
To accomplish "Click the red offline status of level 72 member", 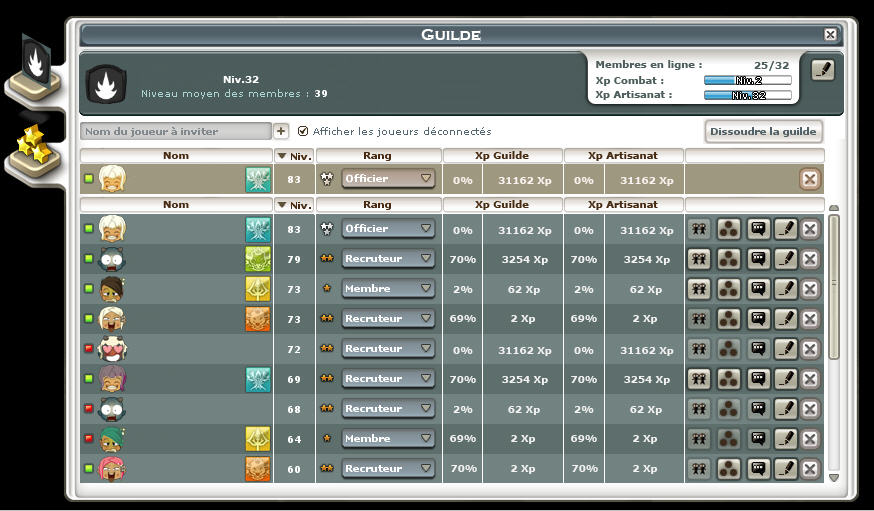I will pos(89,349).
